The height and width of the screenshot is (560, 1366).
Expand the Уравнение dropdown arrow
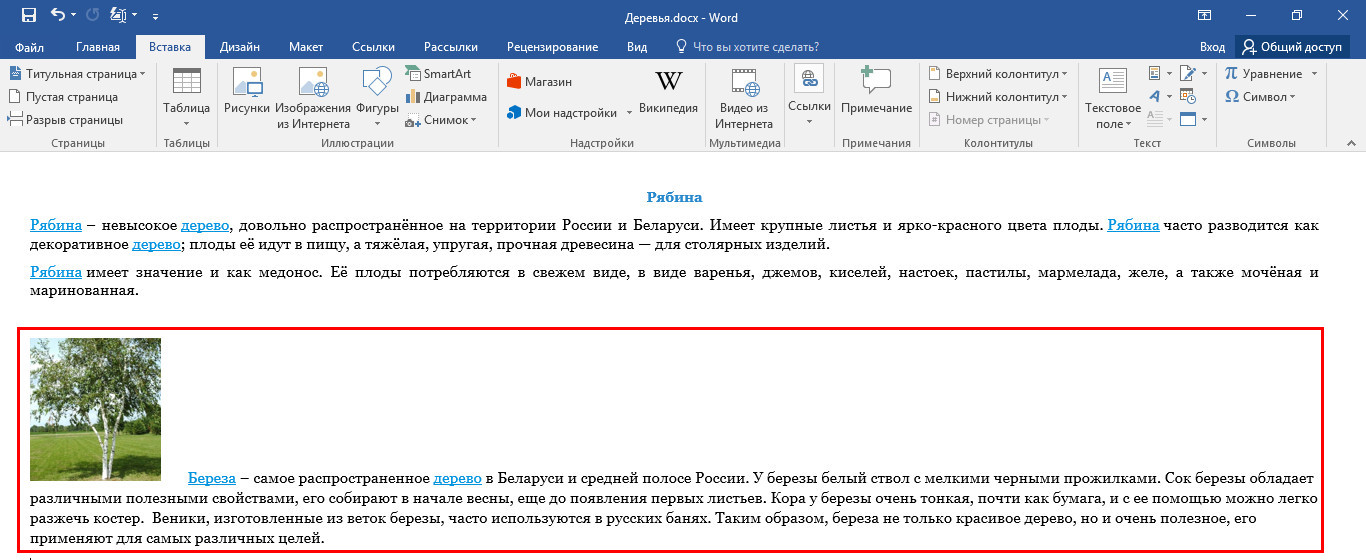pos(1314,74)
